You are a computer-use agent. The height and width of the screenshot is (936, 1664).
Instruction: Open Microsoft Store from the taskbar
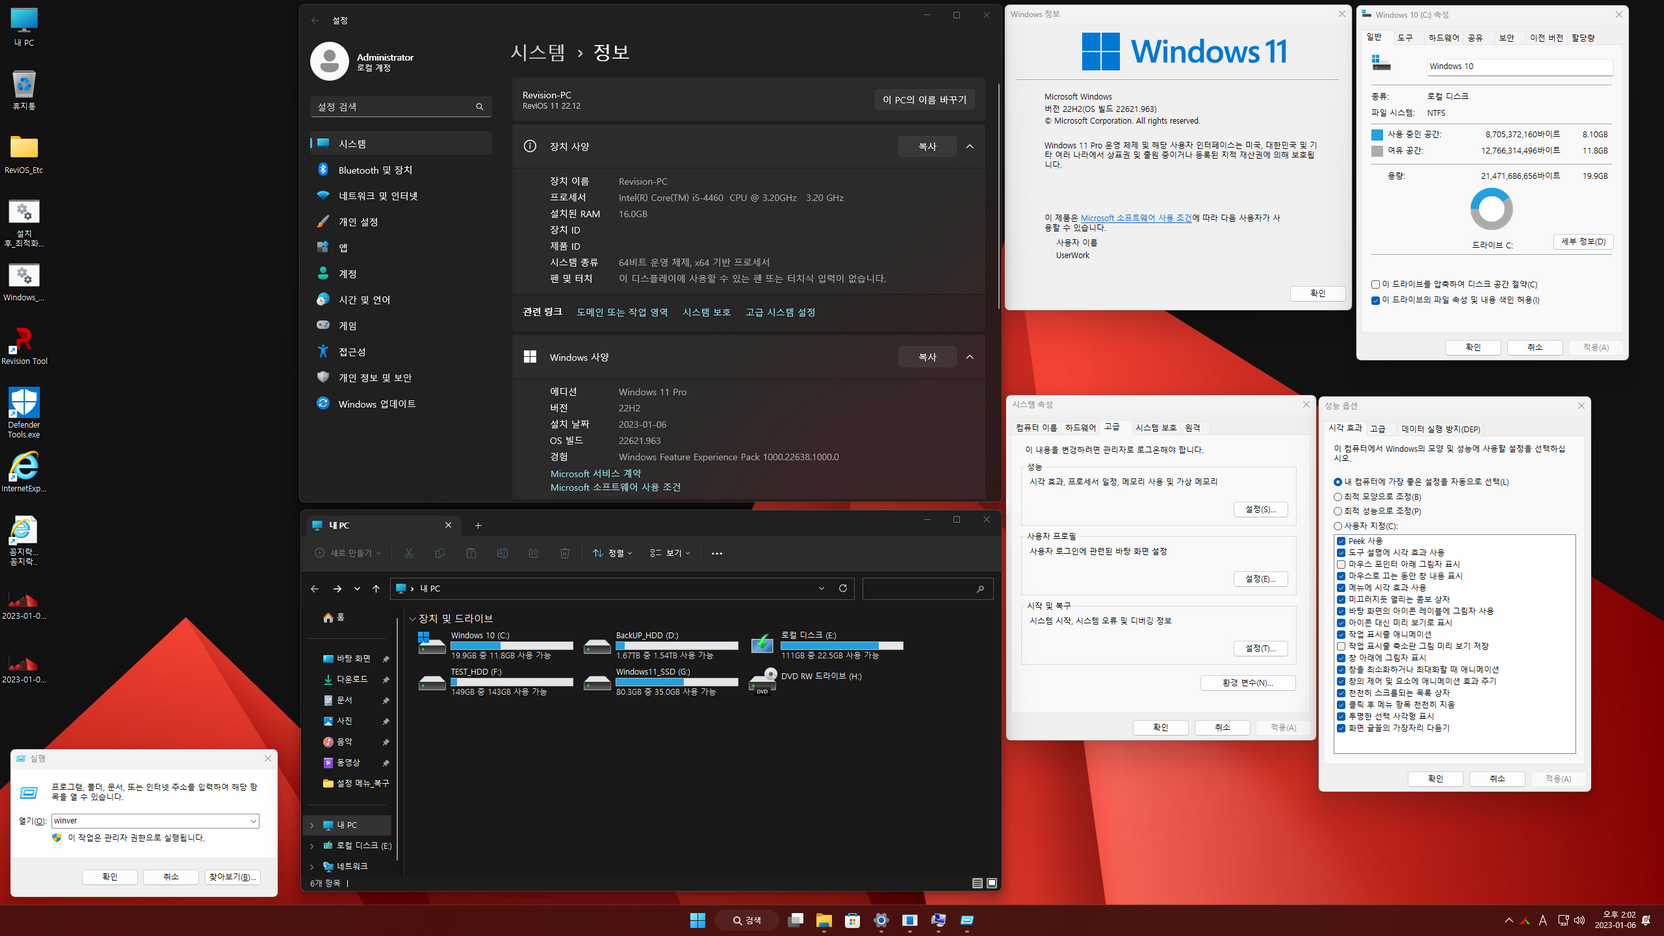coord(852,920)
